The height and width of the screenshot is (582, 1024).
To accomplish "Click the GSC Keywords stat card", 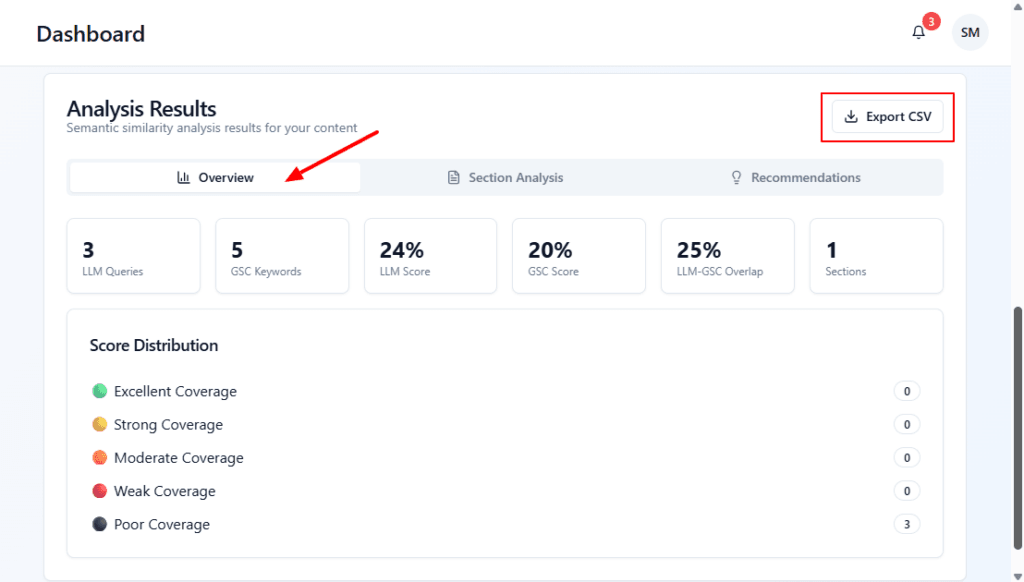I will pyautogui.click(x=282, y=256).
